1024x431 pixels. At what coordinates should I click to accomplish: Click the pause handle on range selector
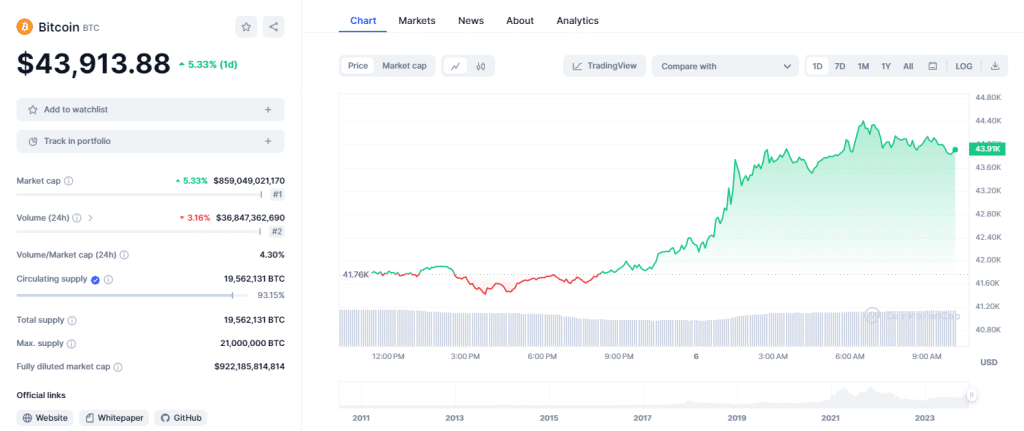tap(972, 394)
